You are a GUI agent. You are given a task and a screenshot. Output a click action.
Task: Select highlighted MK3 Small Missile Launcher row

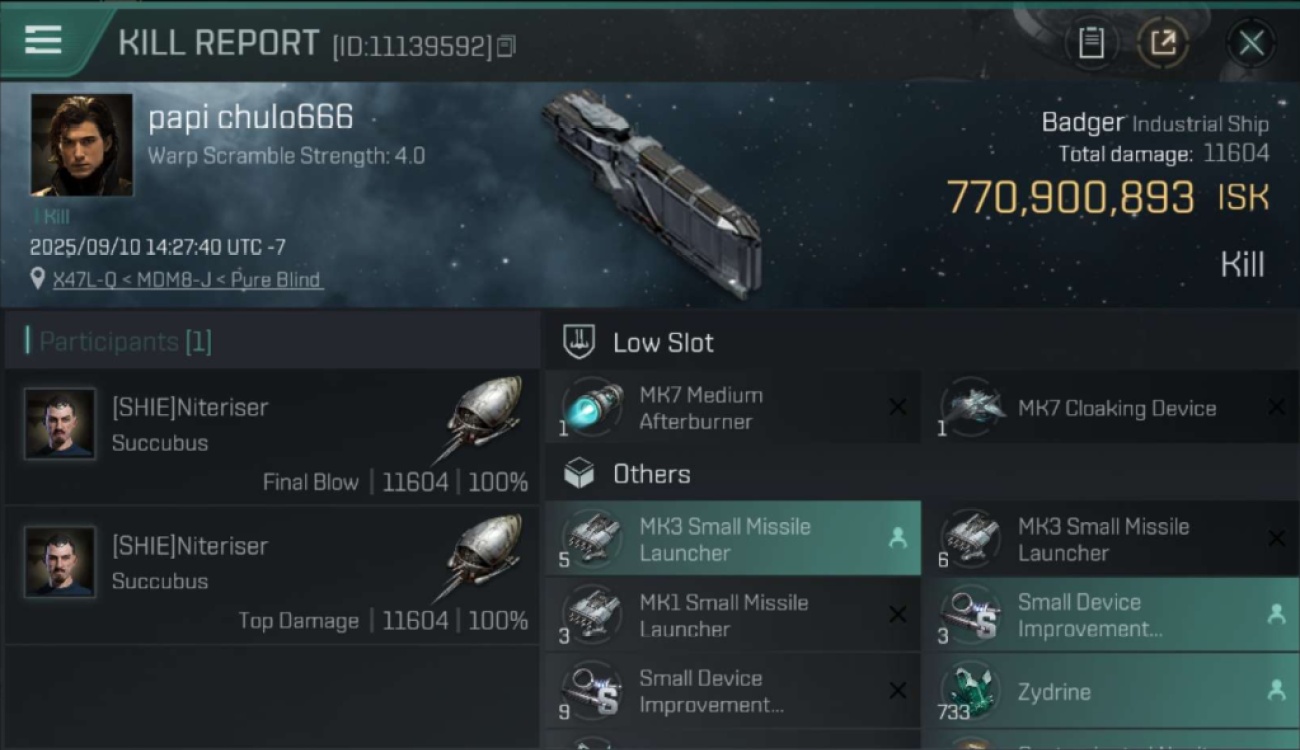(732, 539)
